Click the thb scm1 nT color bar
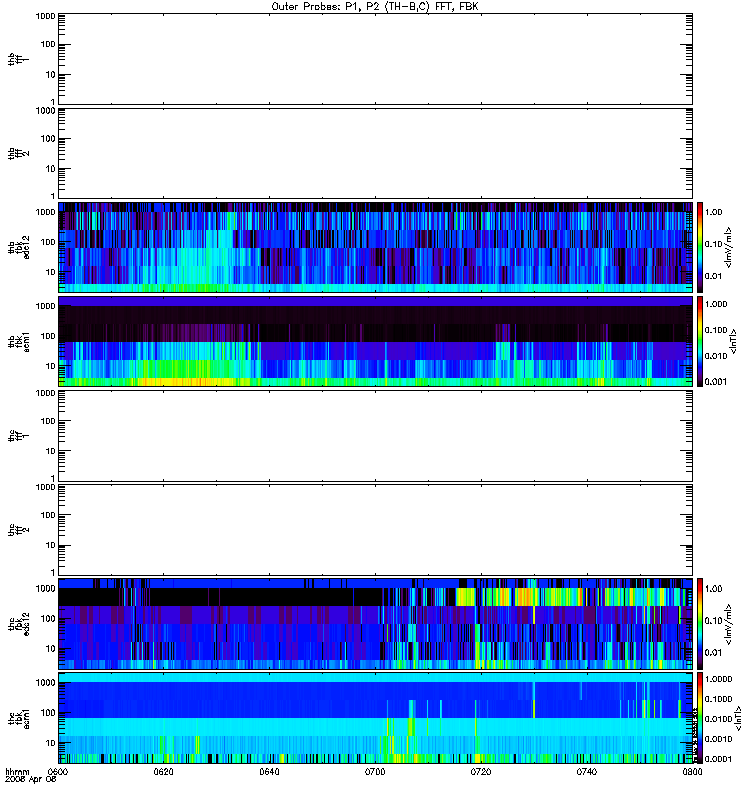 (x=700, y=341)
